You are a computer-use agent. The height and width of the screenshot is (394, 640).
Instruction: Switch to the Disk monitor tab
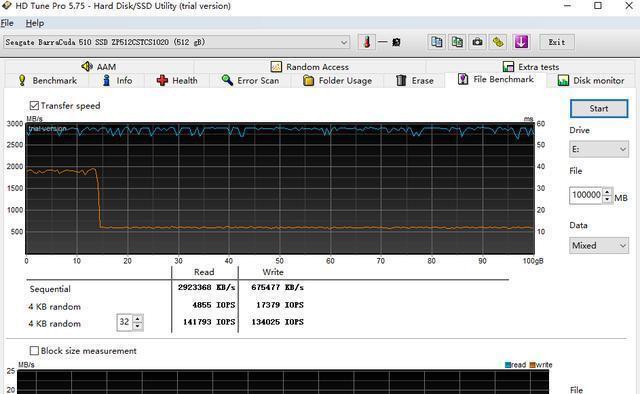pyautogui.click(x=591, y=80)
